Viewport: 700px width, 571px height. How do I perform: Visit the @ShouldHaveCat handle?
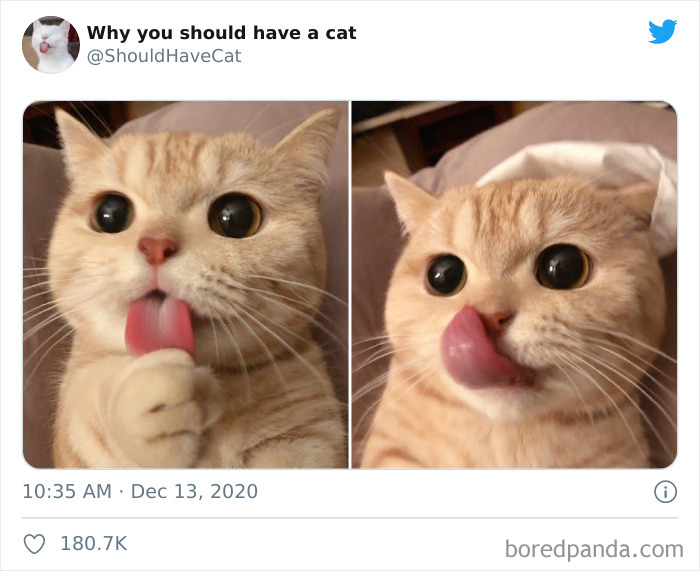click(164, 56)
